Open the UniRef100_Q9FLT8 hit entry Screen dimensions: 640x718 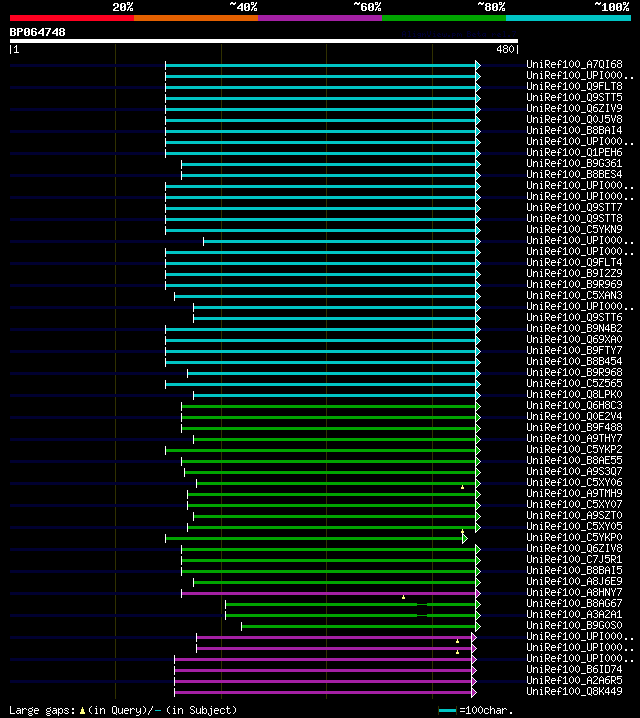click(574, 86)
